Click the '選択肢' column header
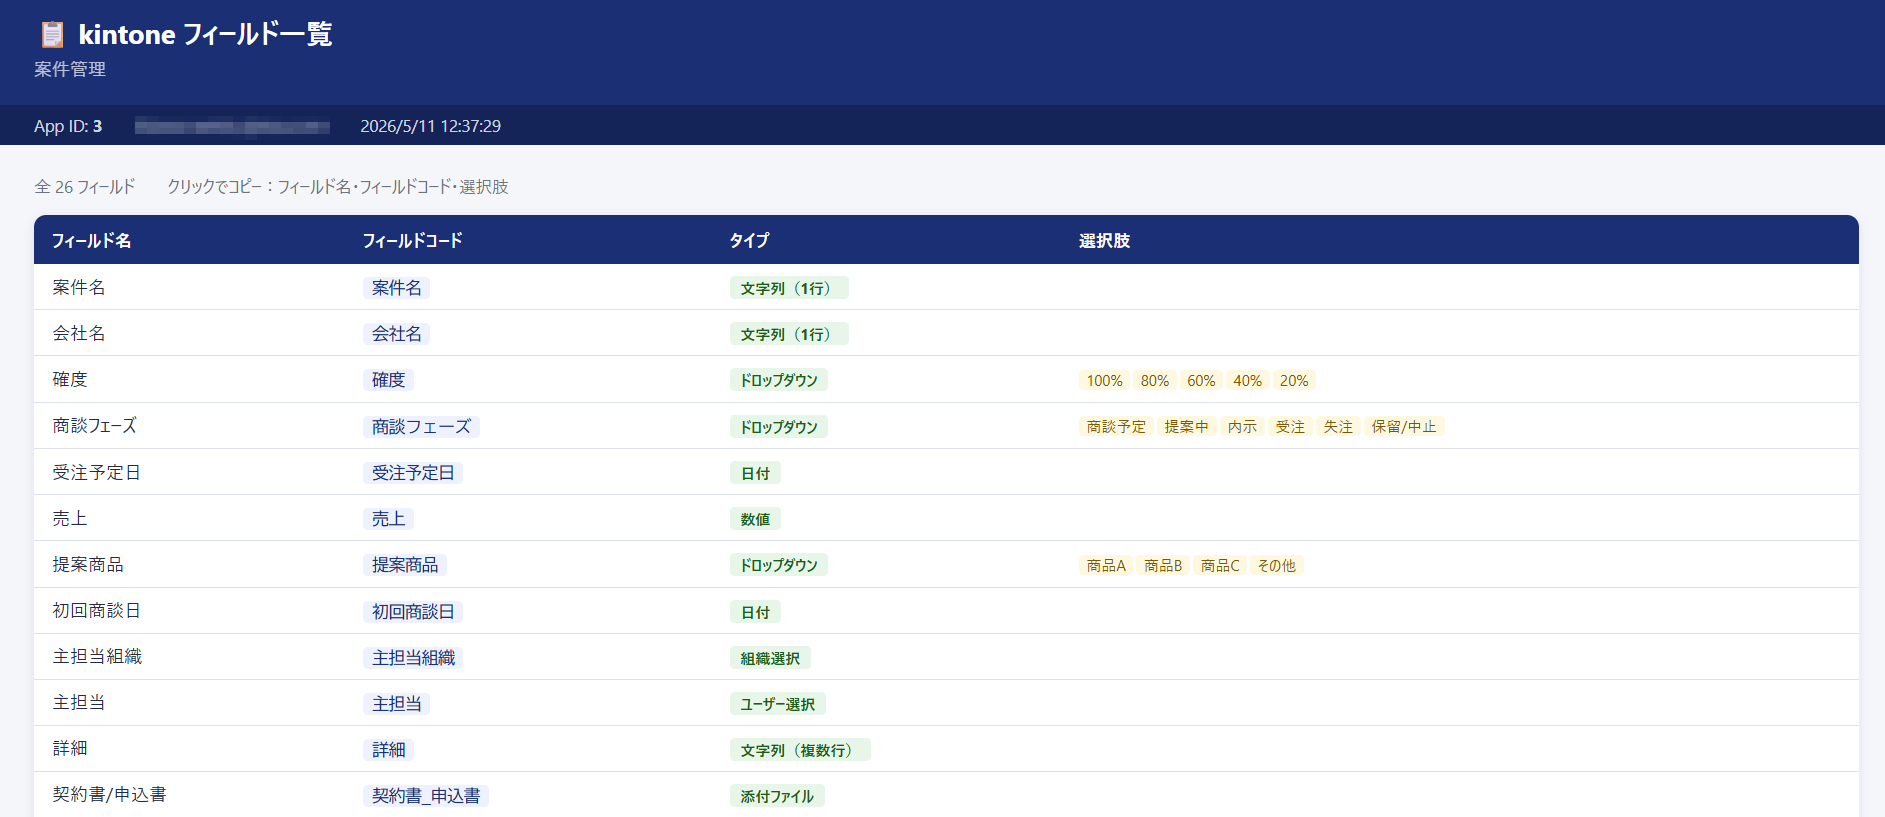This screenshot has height=817, width=1885. click(x=1104, y=240)
